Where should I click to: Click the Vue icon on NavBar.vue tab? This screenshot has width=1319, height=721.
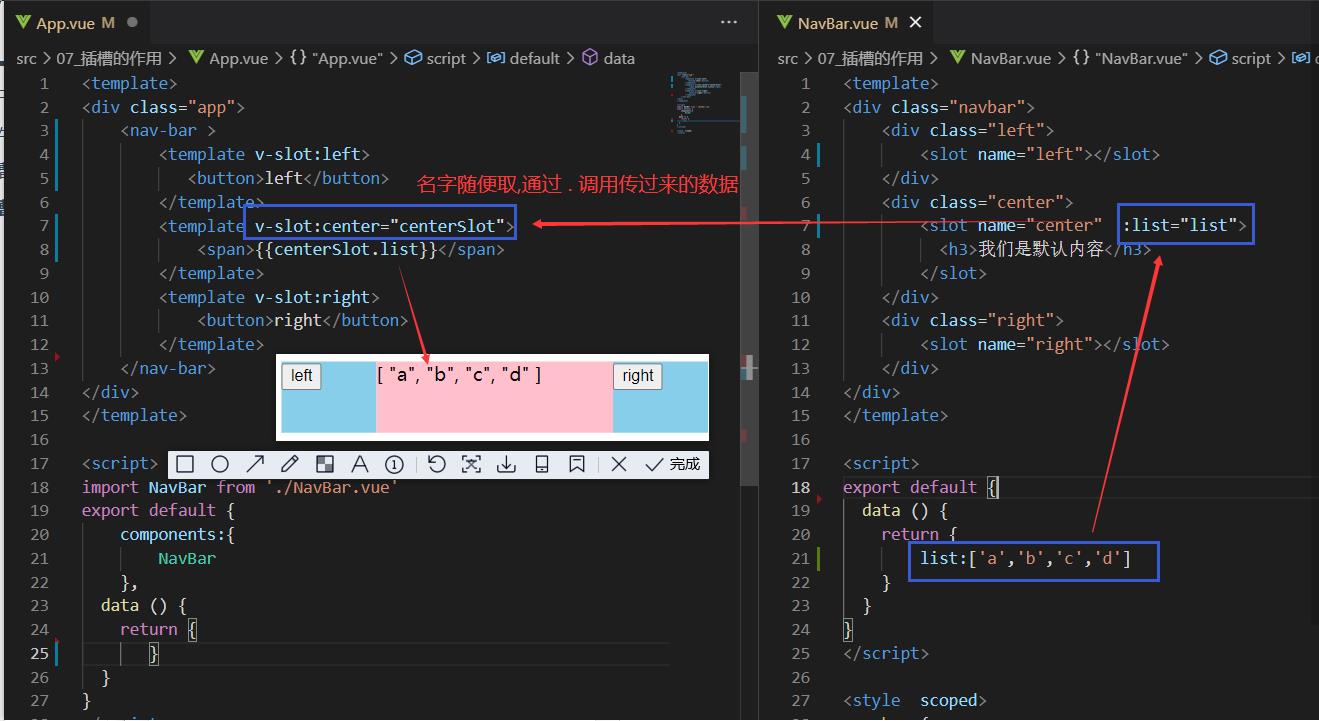[x=783, y=23]
